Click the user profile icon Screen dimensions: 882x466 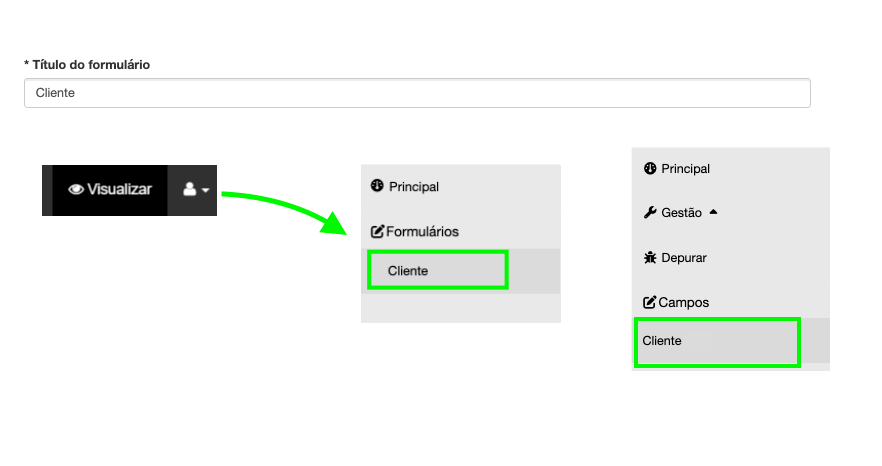click(189, 189)
